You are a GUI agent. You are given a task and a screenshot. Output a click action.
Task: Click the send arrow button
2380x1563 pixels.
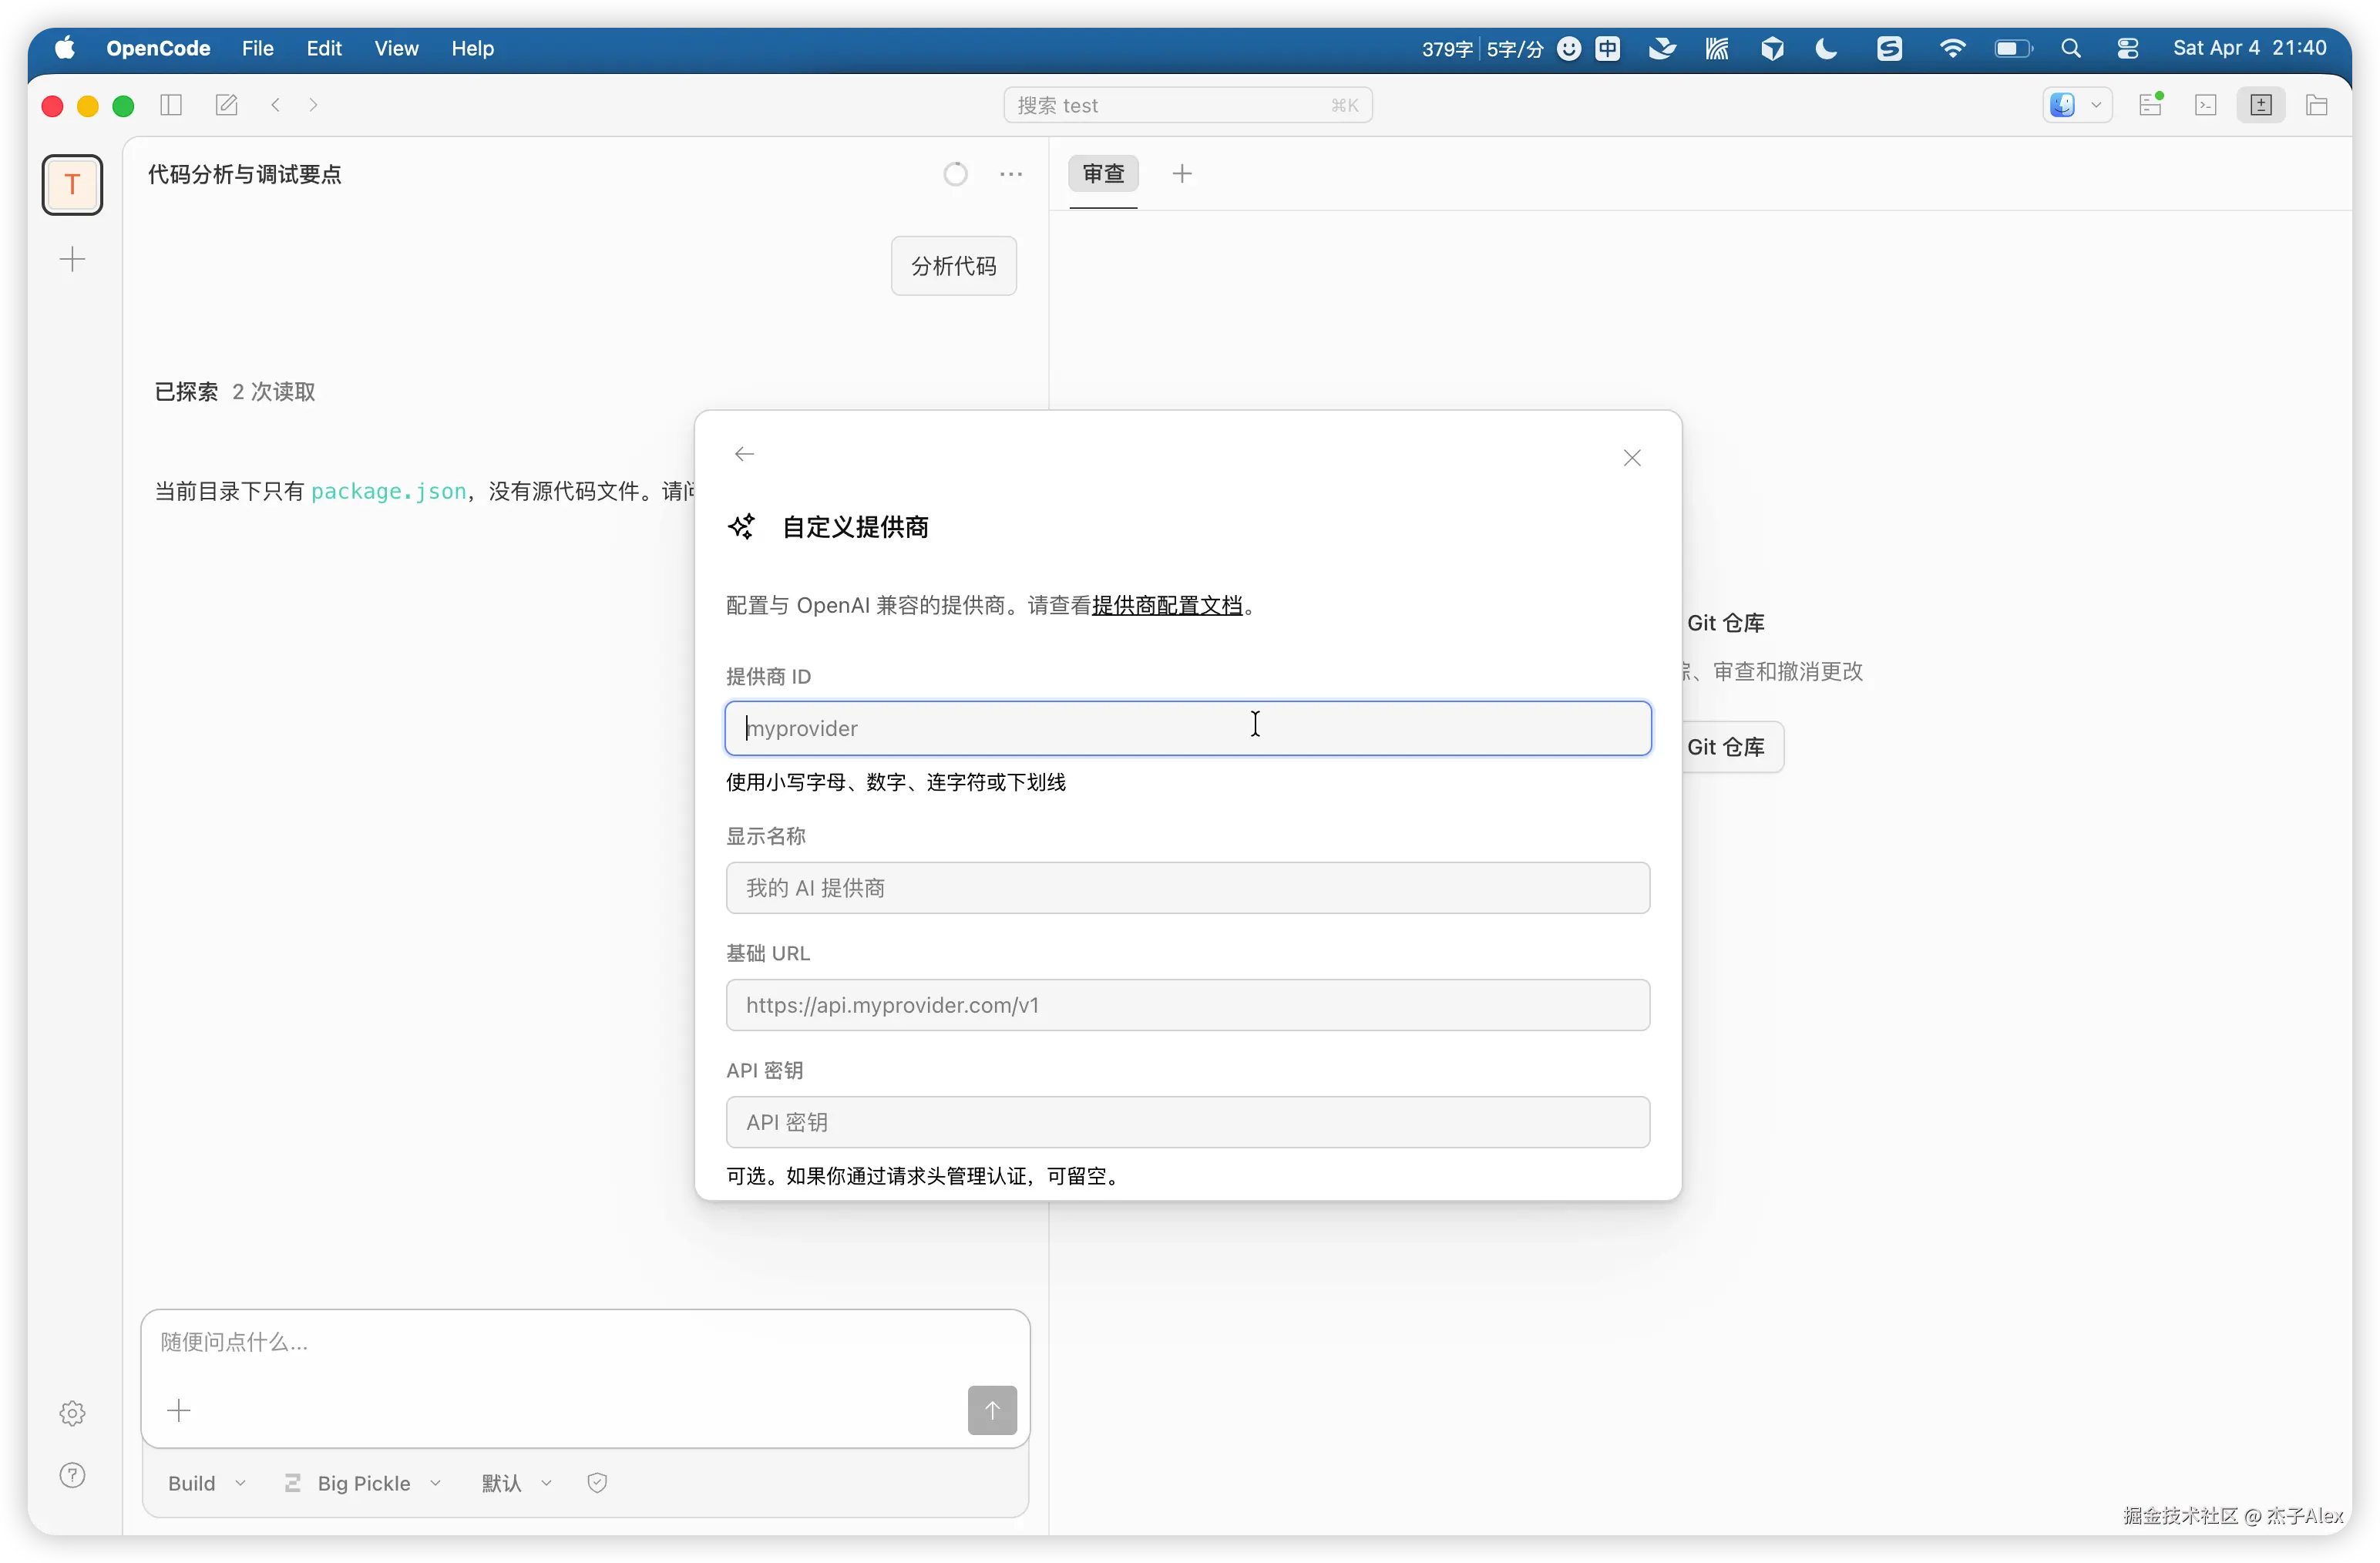point(991,1410)
